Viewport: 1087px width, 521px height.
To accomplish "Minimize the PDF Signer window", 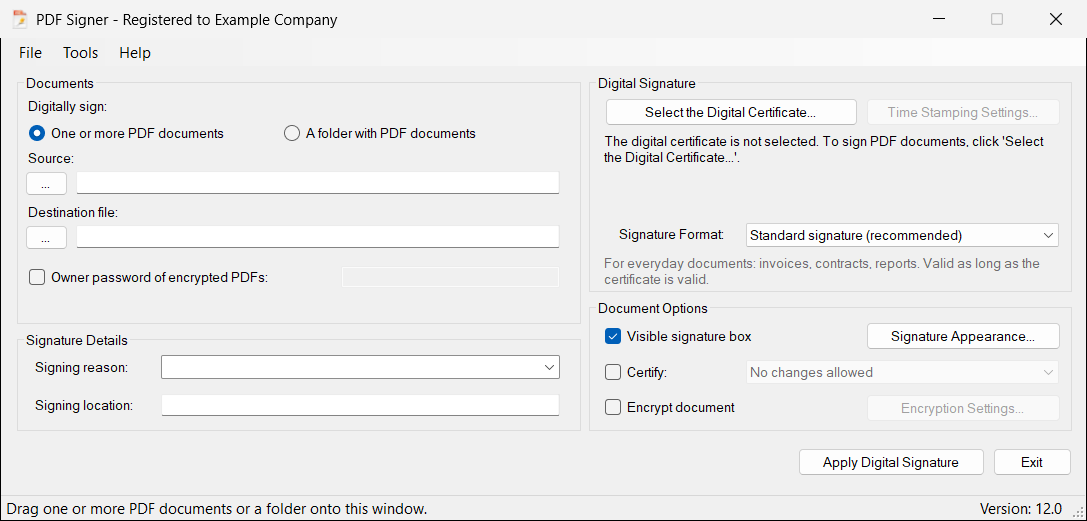I will pyautogui.click(x=937, y=19).
